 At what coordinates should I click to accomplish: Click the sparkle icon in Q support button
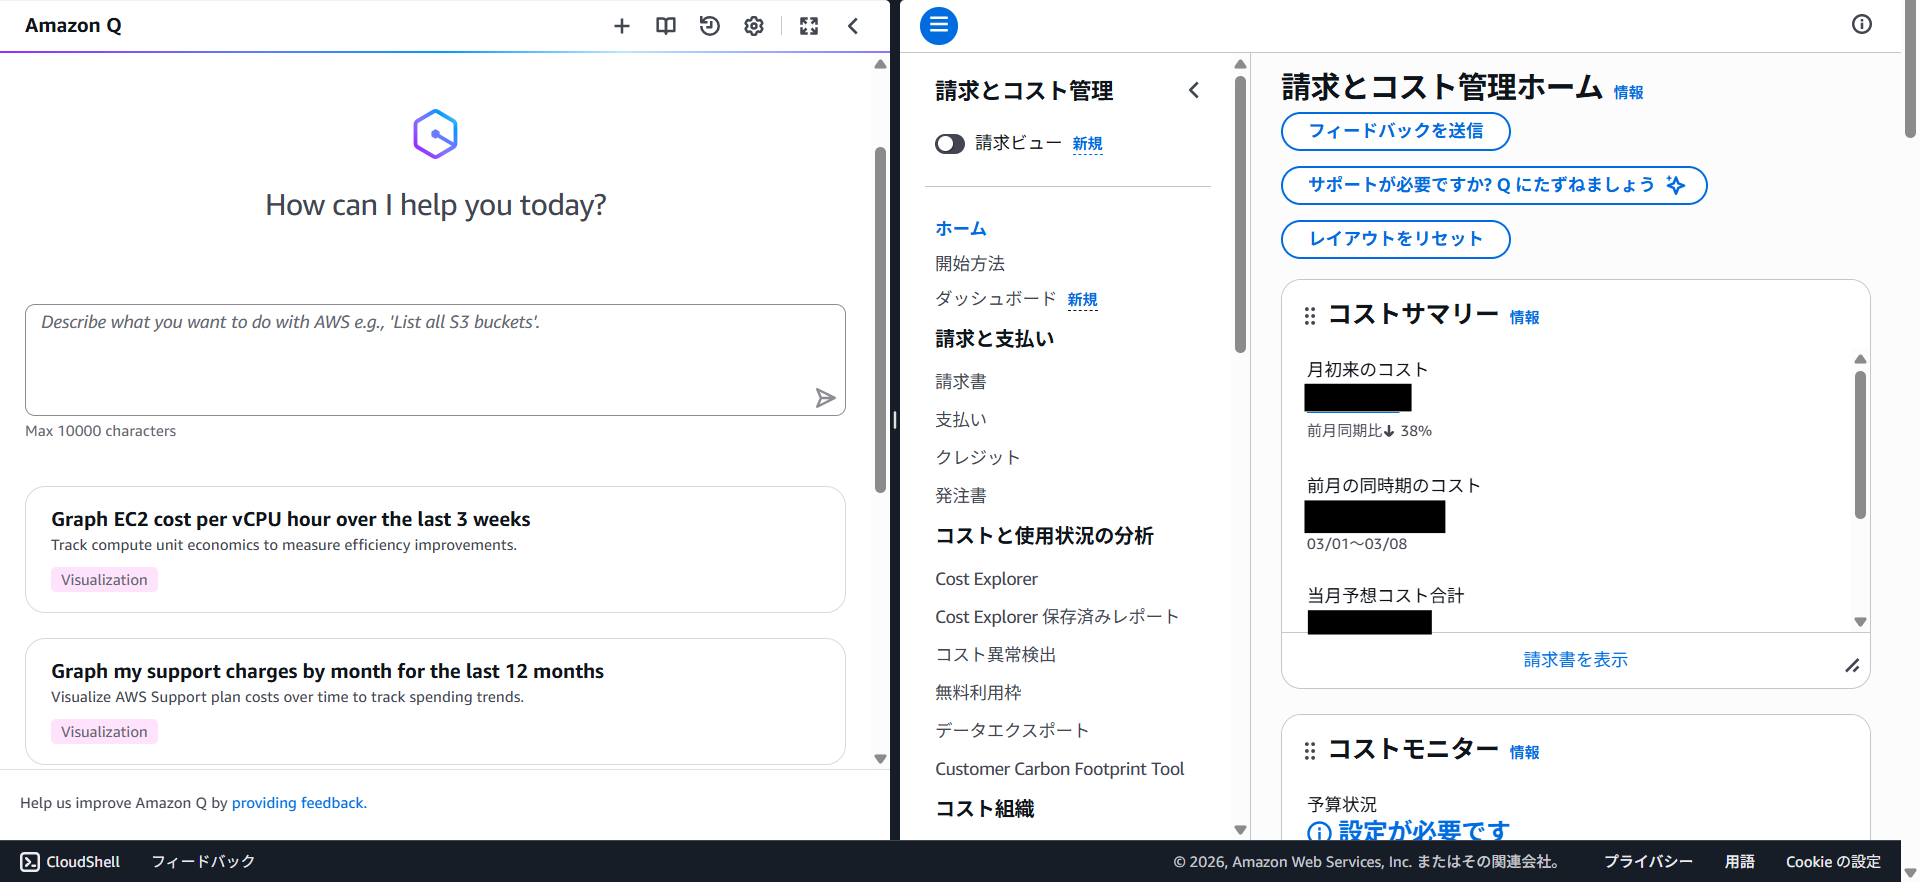(1676, 185)
